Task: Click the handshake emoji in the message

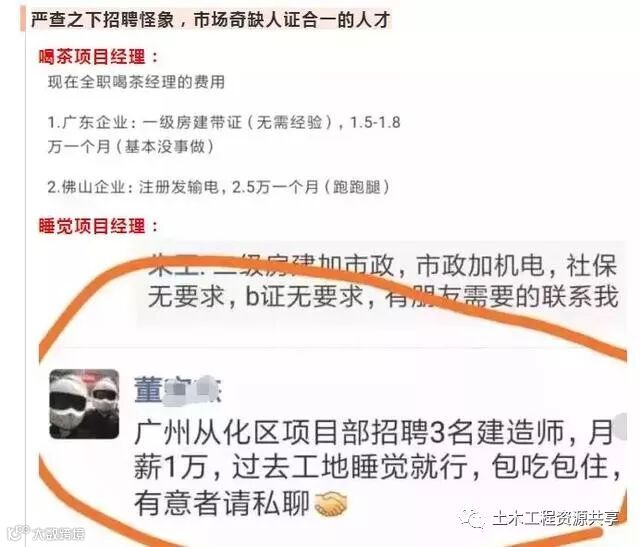Action: (x=331, y=503)
